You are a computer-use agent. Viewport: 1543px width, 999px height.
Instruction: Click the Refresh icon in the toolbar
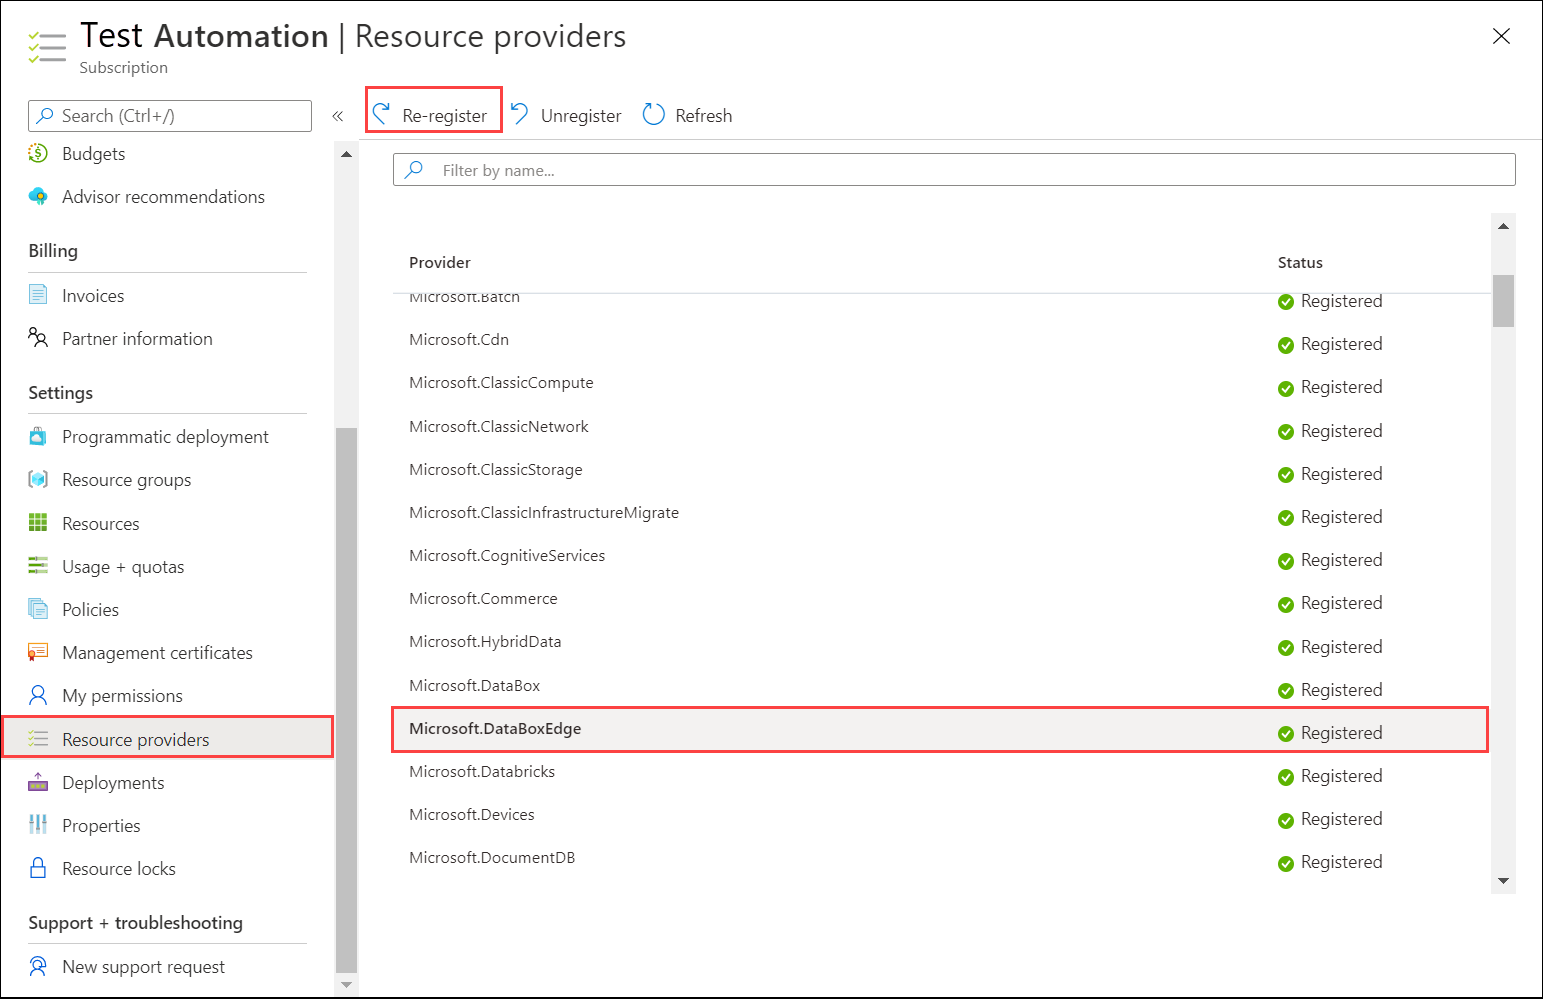653,114
